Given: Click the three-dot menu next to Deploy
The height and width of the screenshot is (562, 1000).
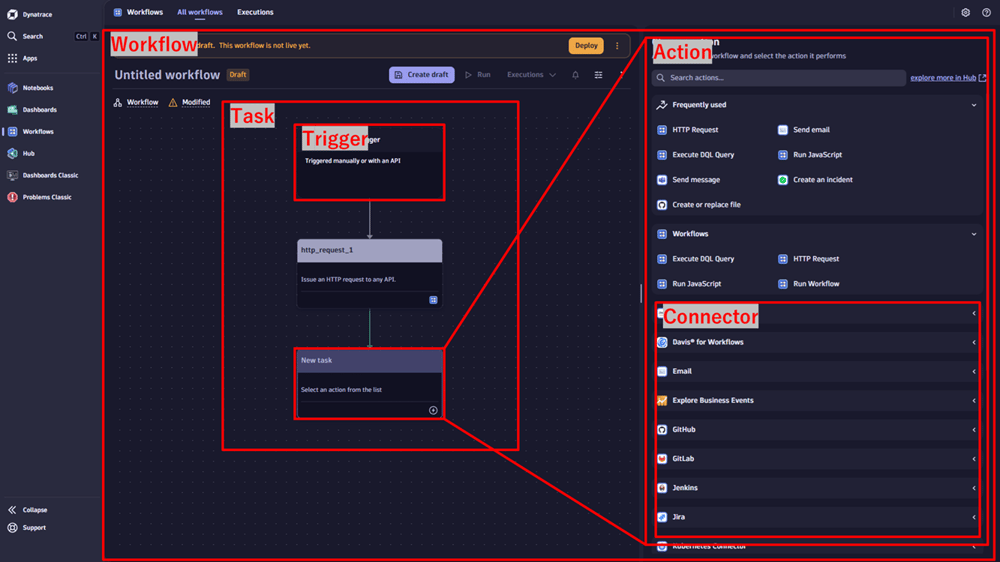Looking at the screenshot, I should pos(617,46).
